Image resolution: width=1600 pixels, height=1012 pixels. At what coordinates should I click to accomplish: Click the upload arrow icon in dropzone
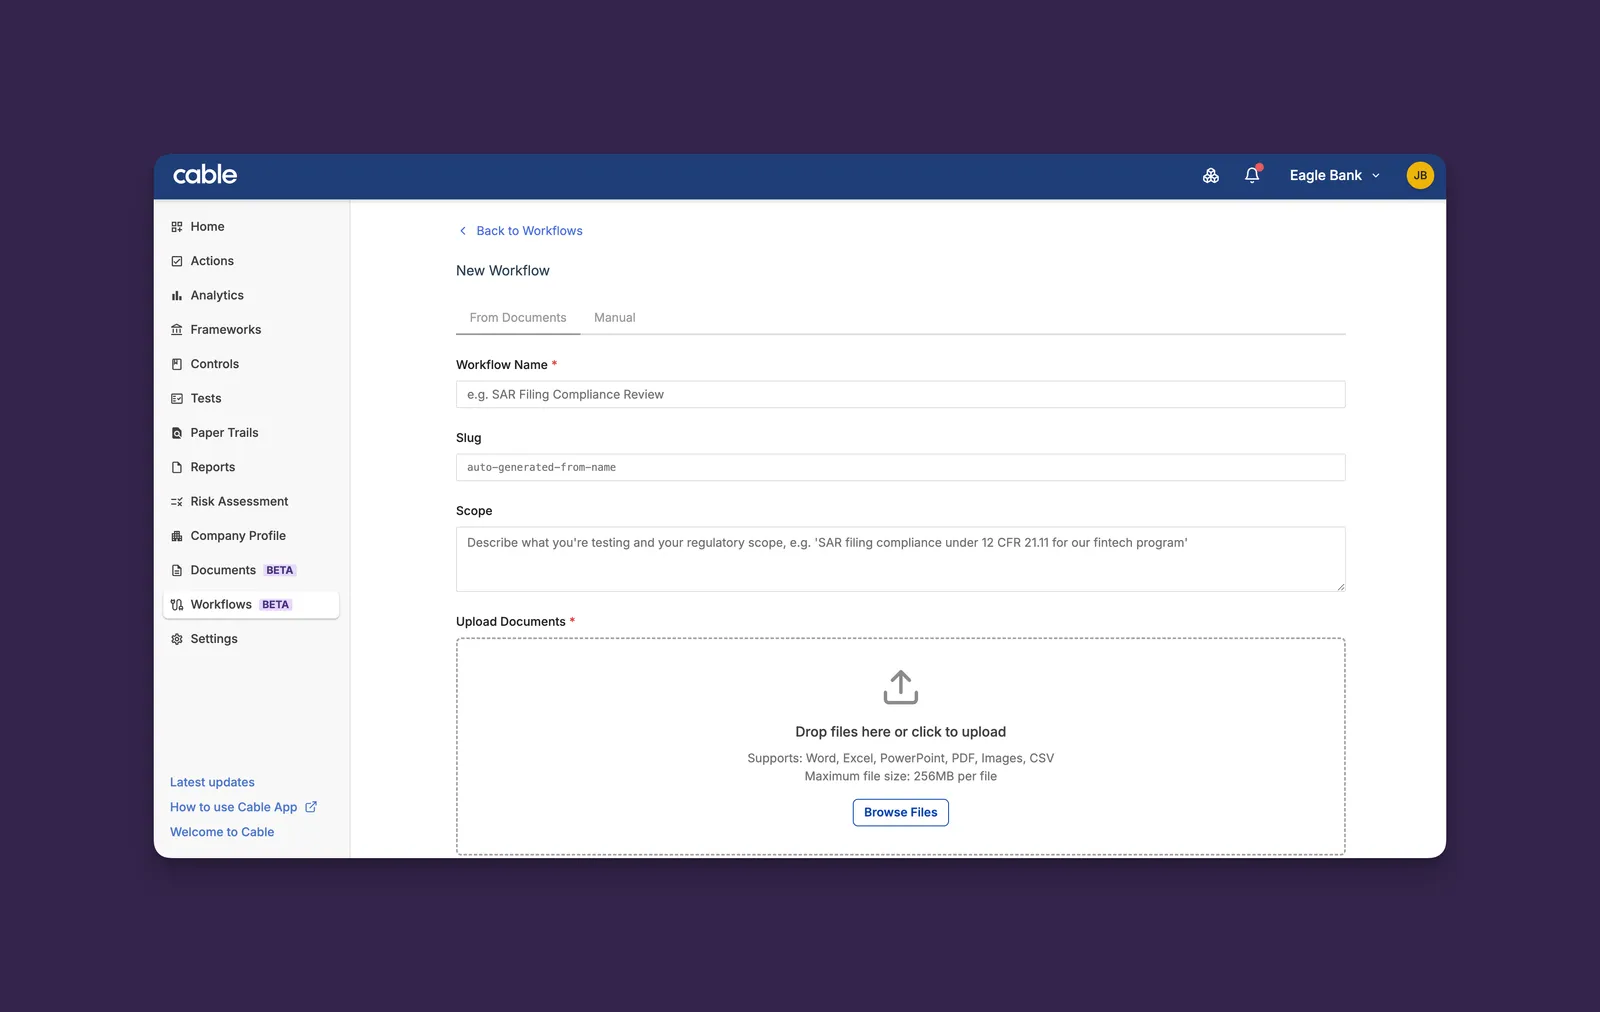901,687
